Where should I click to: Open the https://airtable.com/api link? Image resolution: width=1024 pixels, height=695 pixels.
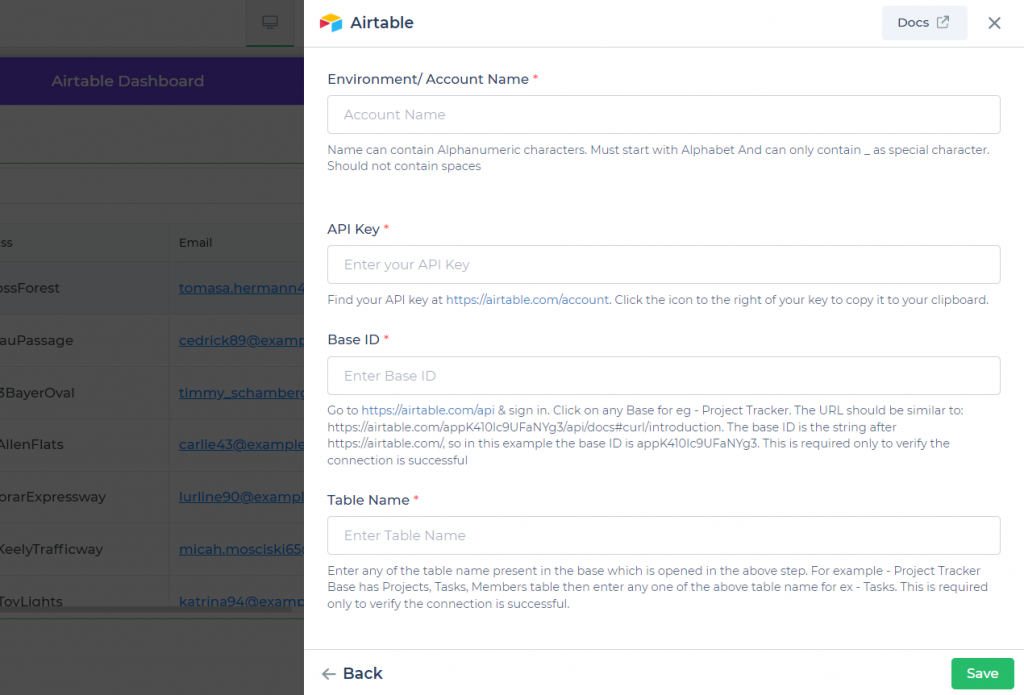[x=425, y=410]
